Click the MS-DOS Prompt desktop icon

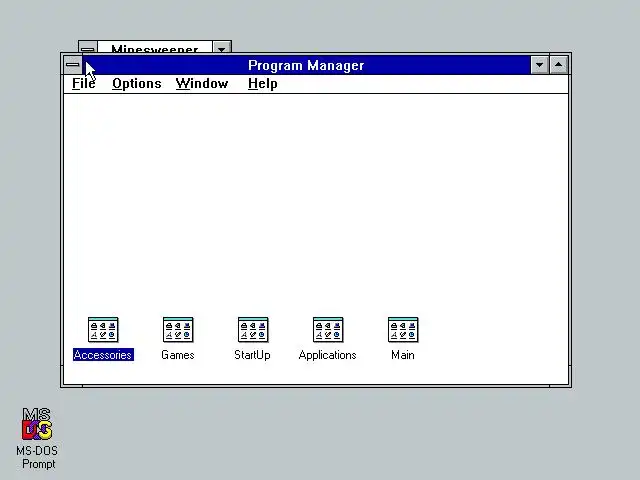point(37,424)
